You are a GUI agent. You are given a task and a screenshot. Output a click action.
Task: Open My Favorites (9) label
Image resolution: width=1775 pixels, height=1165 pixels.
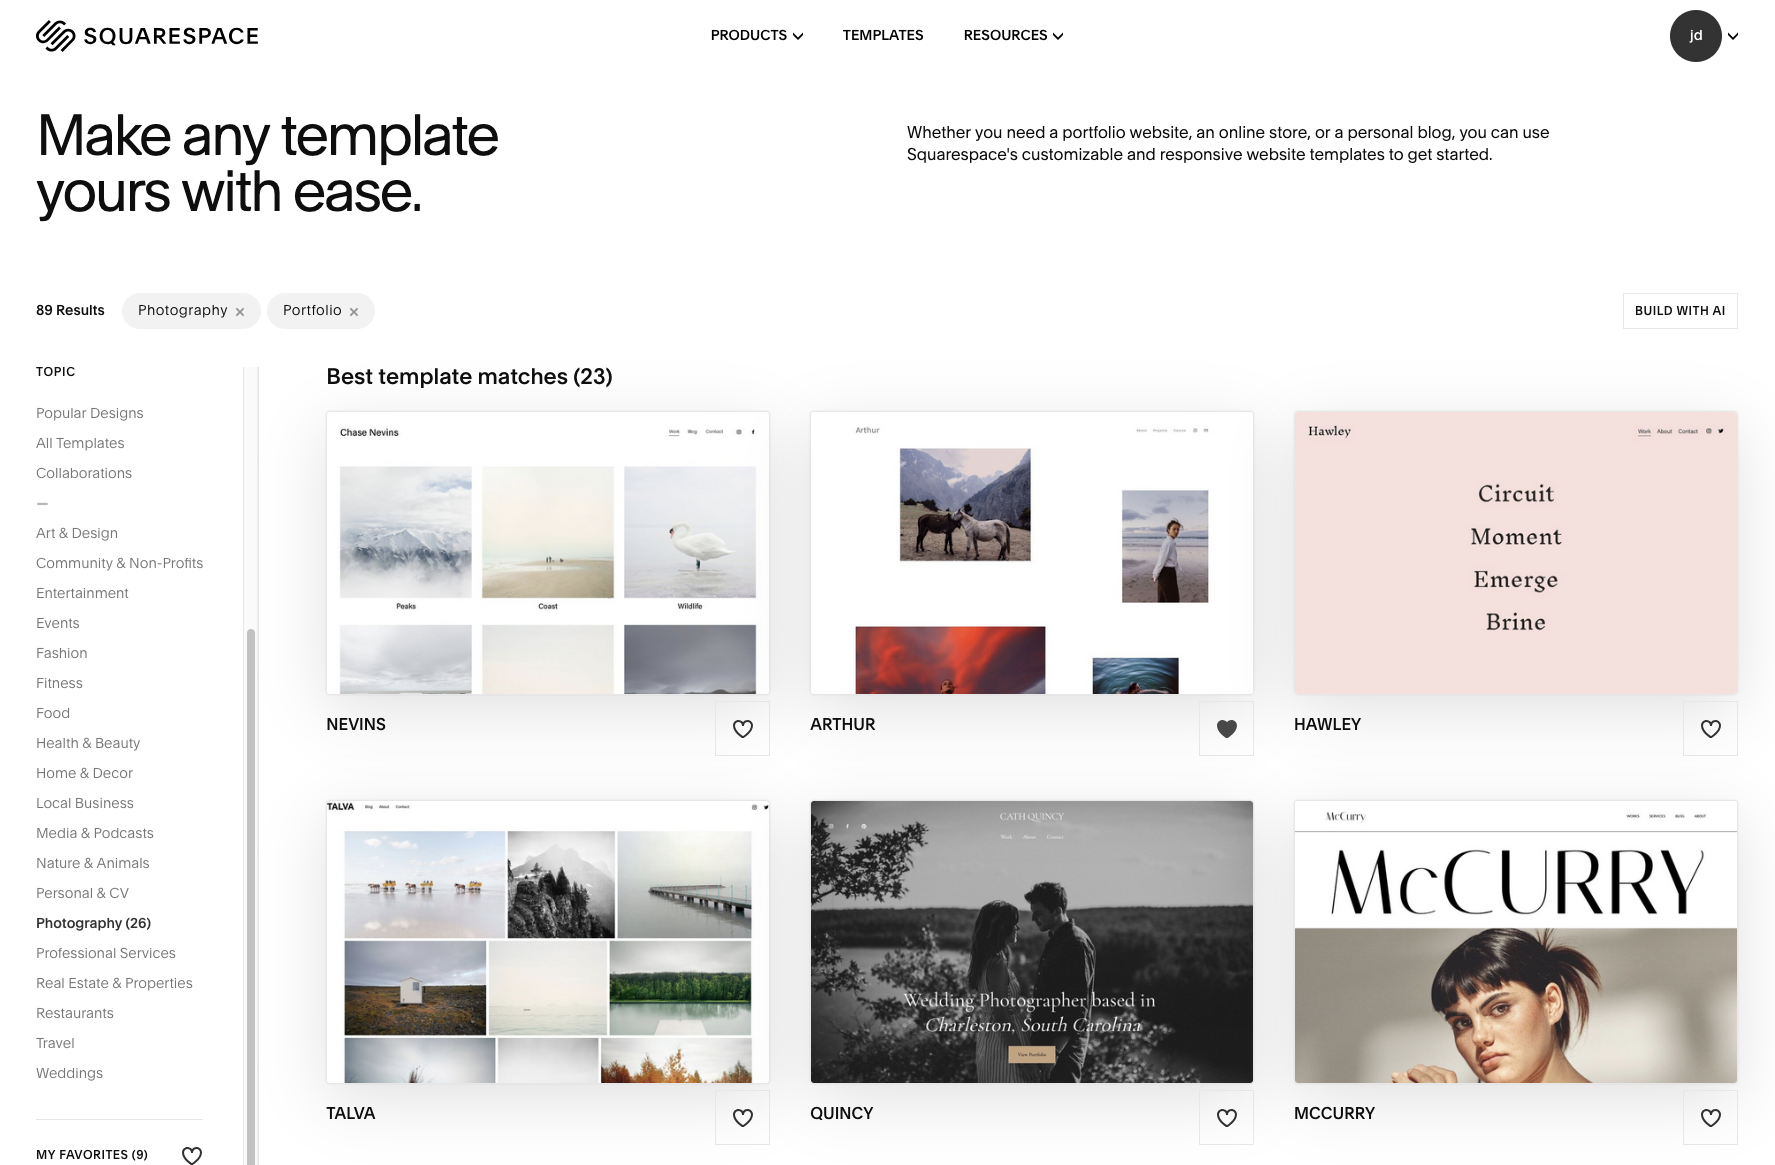click(92, 1155)
